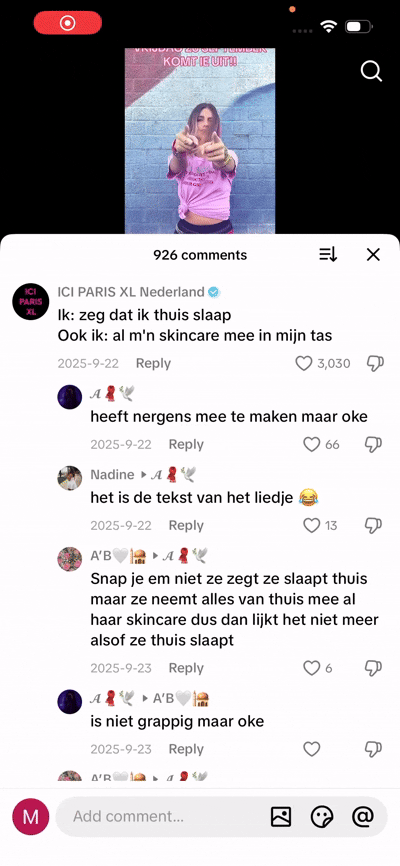Open Nadine's profile name link
Image resolution: width=400 pixels, height=866 pixels.
[x=112, y=474]
